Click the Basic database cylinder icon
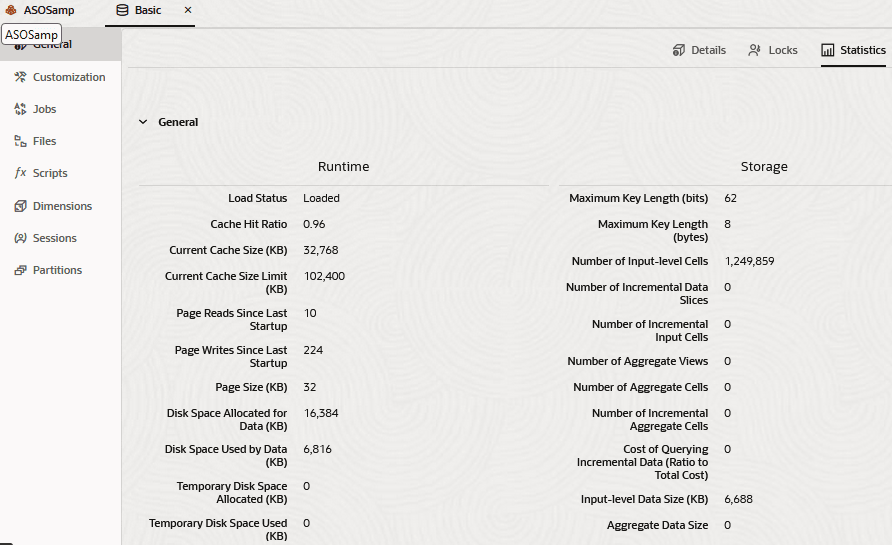Screen dimensions: 892x545 tap(122, 10)
